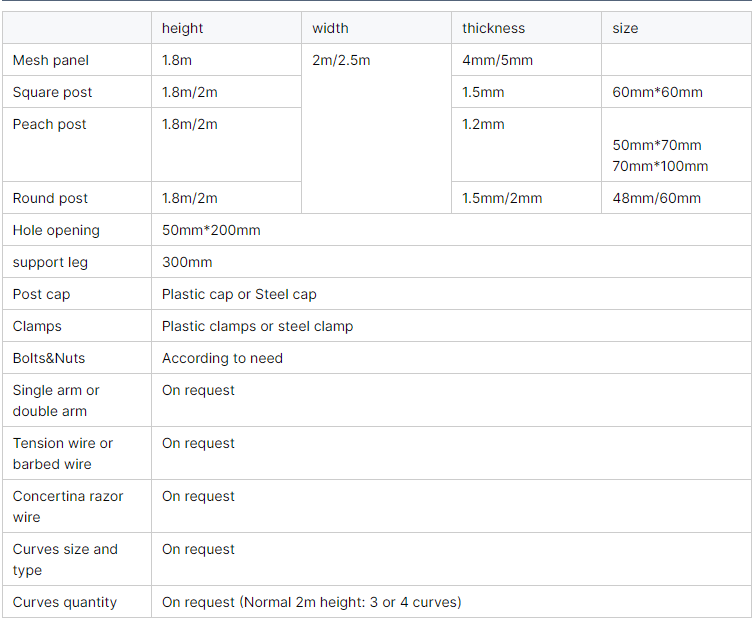754x619 pixels.
Task: Select 'Plastic cap or Steel cap' text
Action: 239,294
